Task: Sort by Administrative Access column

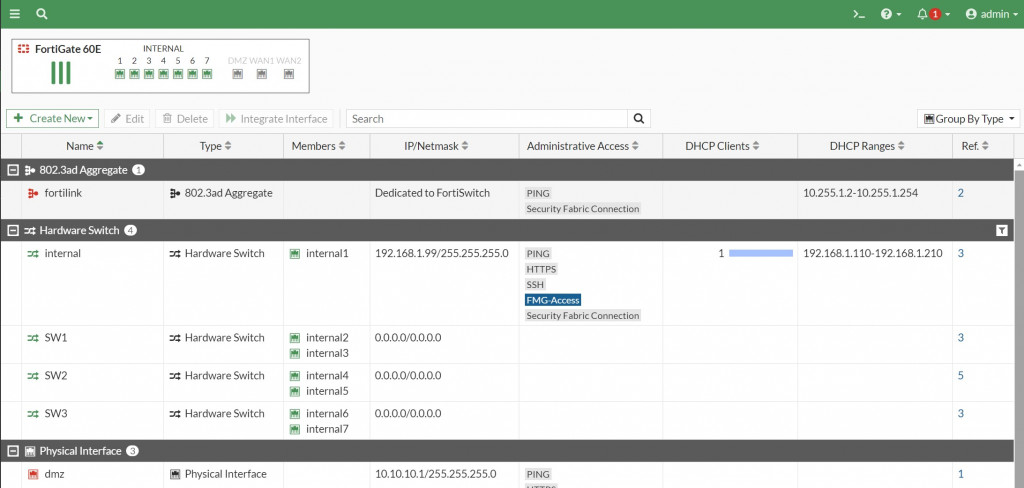Action: tap(583, 146)
